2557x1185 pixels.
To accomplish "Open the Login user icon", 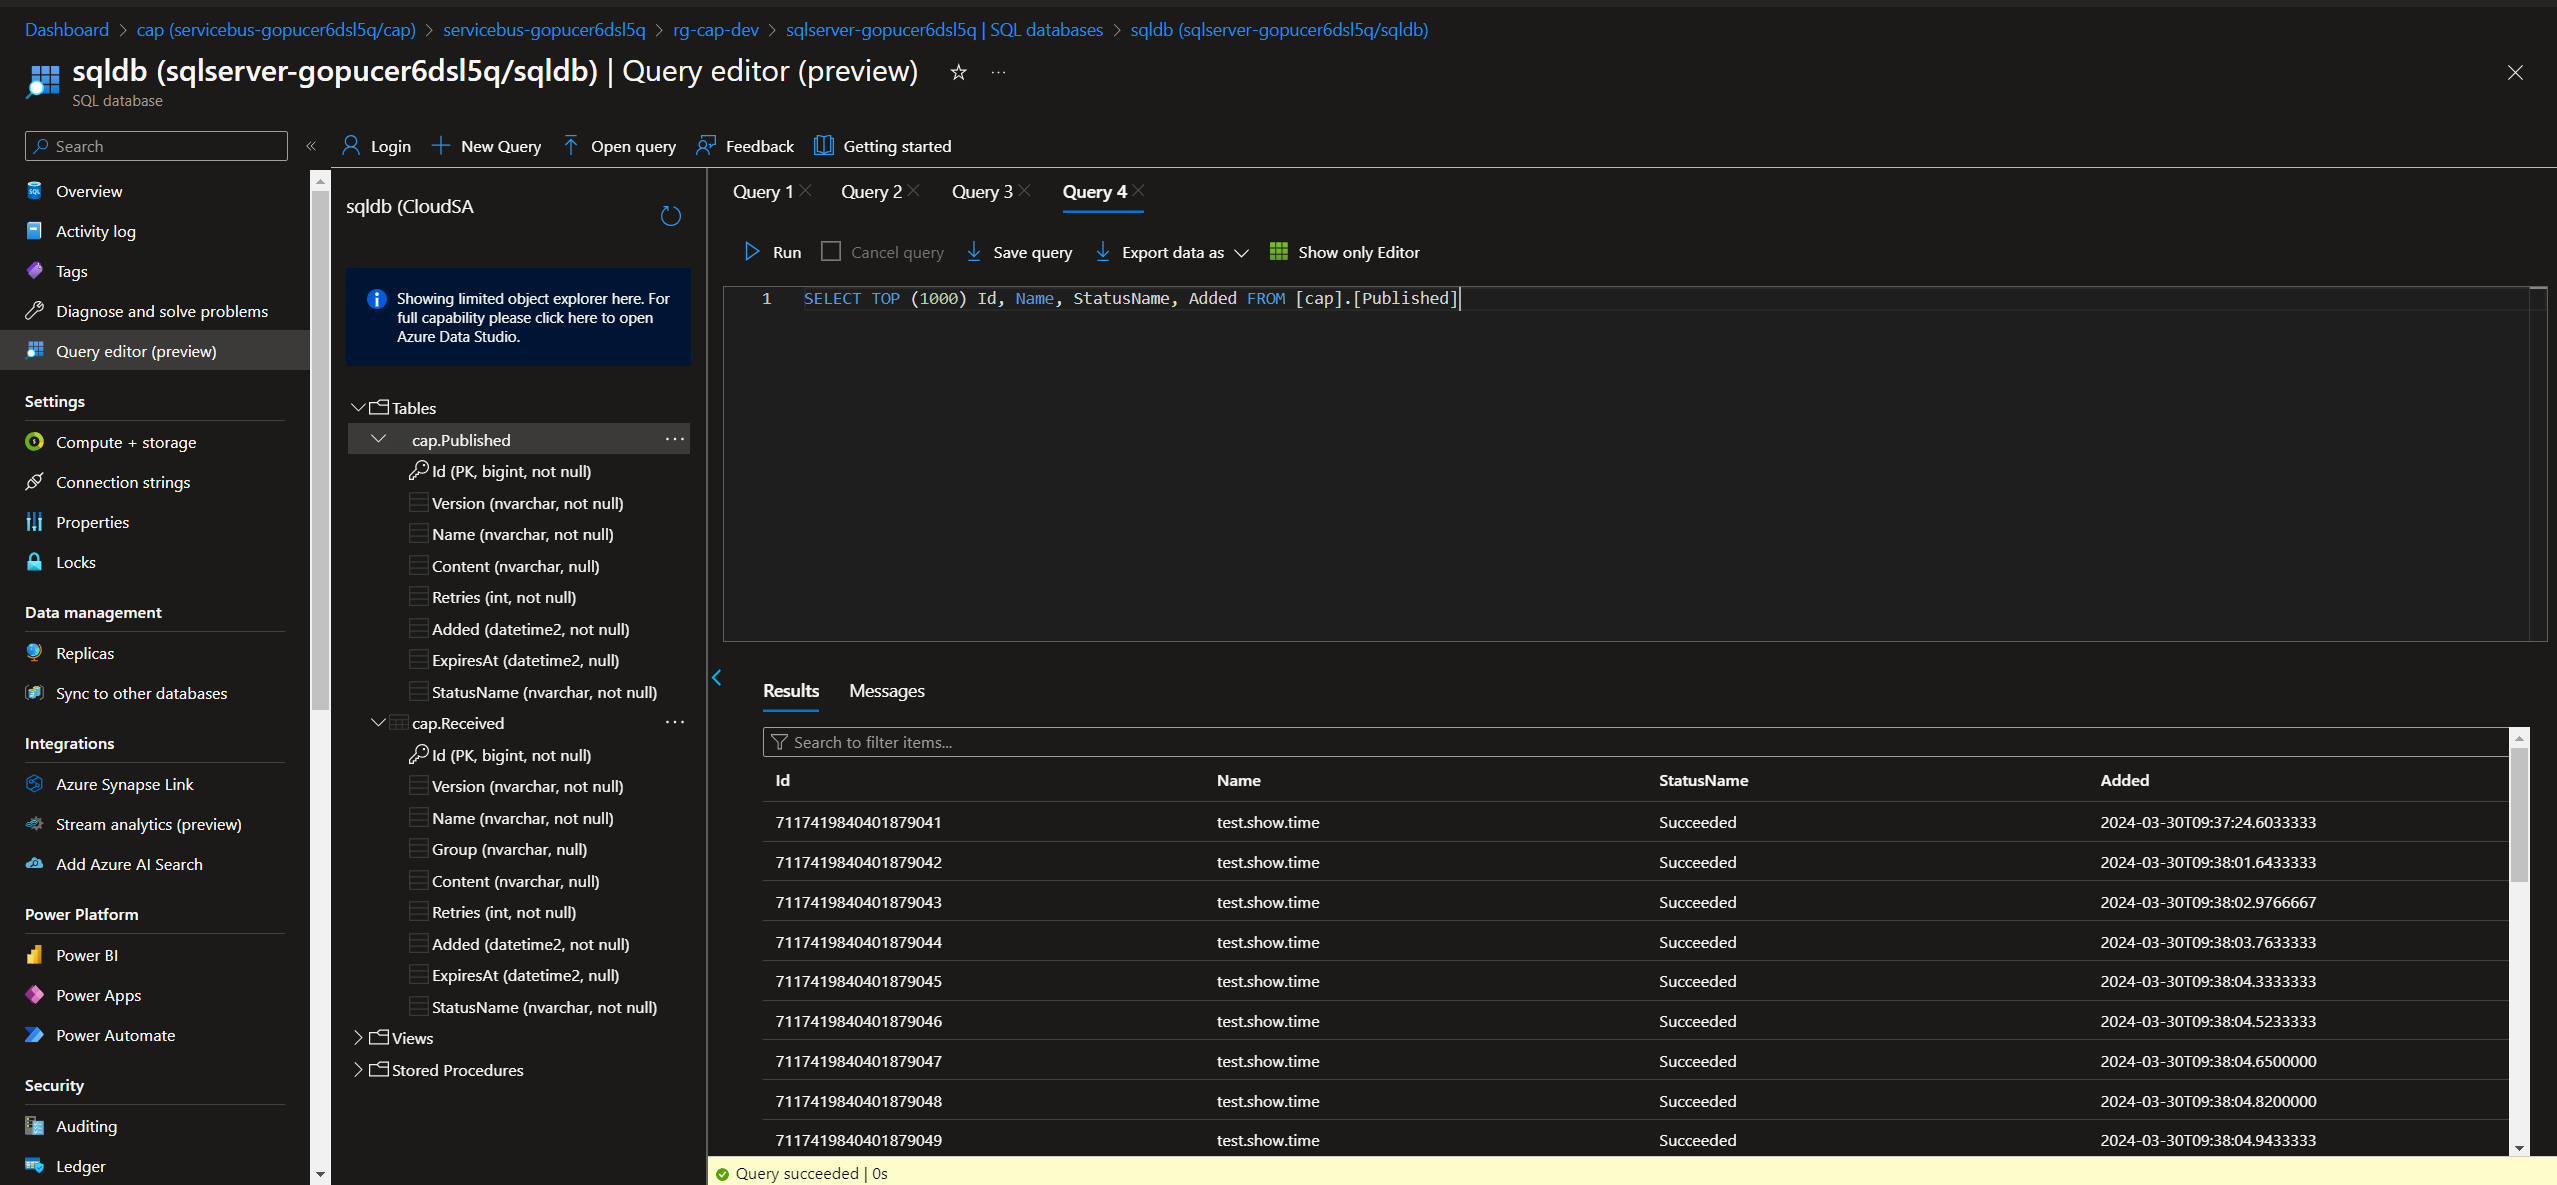I will click(x=351, y=146).
